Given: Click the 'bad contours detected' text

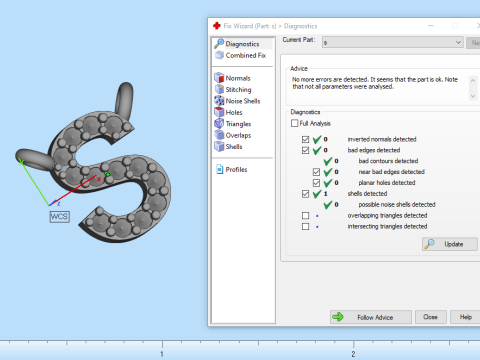Looking at the screenshot, I should click(388, 161).
